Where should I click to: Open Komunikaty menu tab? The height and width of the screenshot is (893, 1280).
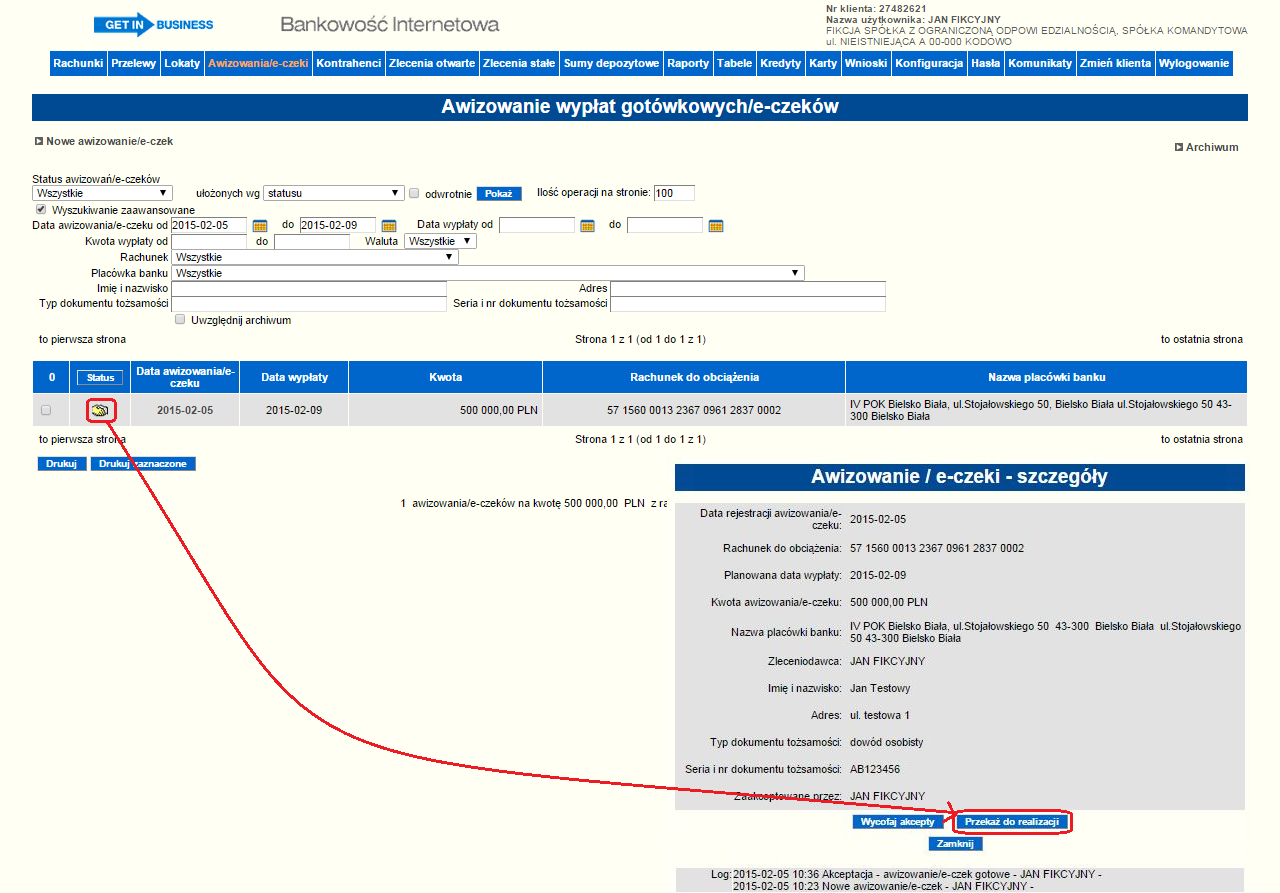1040,63
